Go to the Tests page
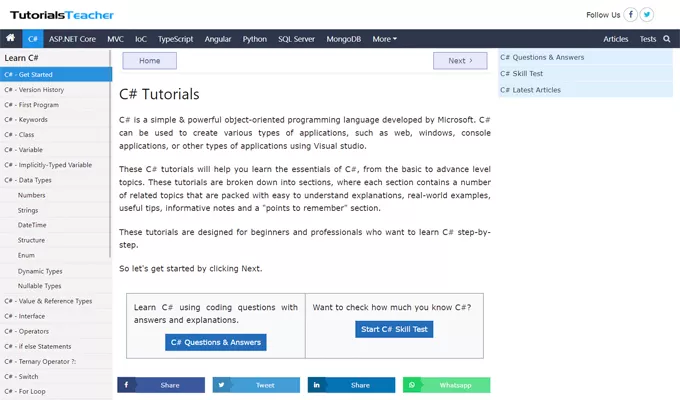This screenshot has height=400, width=680. point(648,39)
